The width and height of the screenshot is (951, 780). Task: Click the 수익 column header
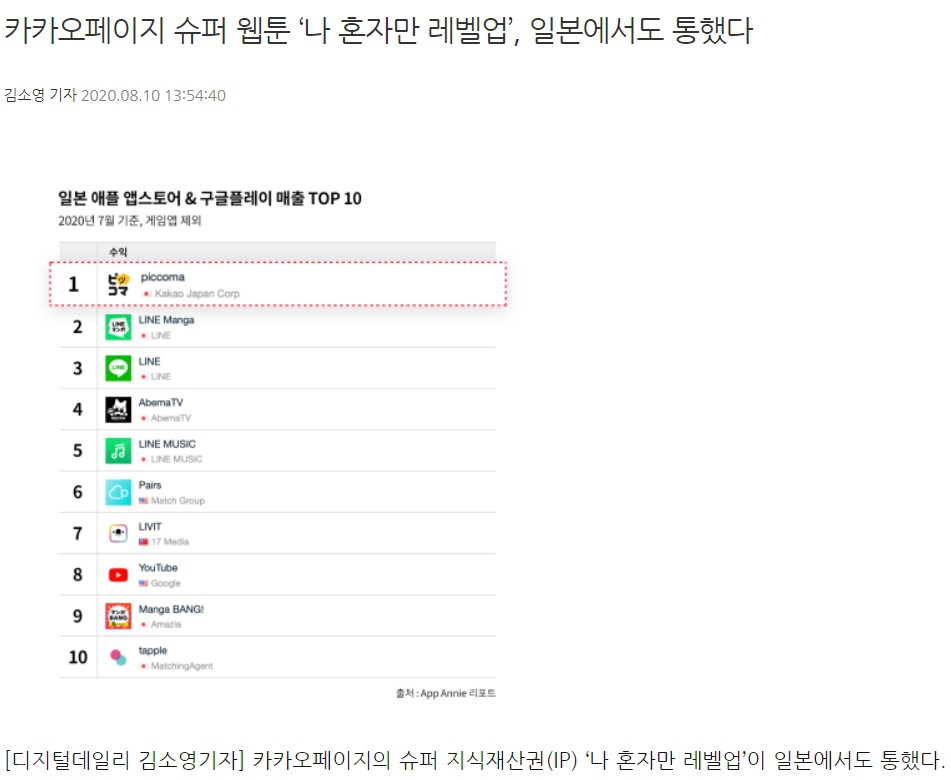118,252
